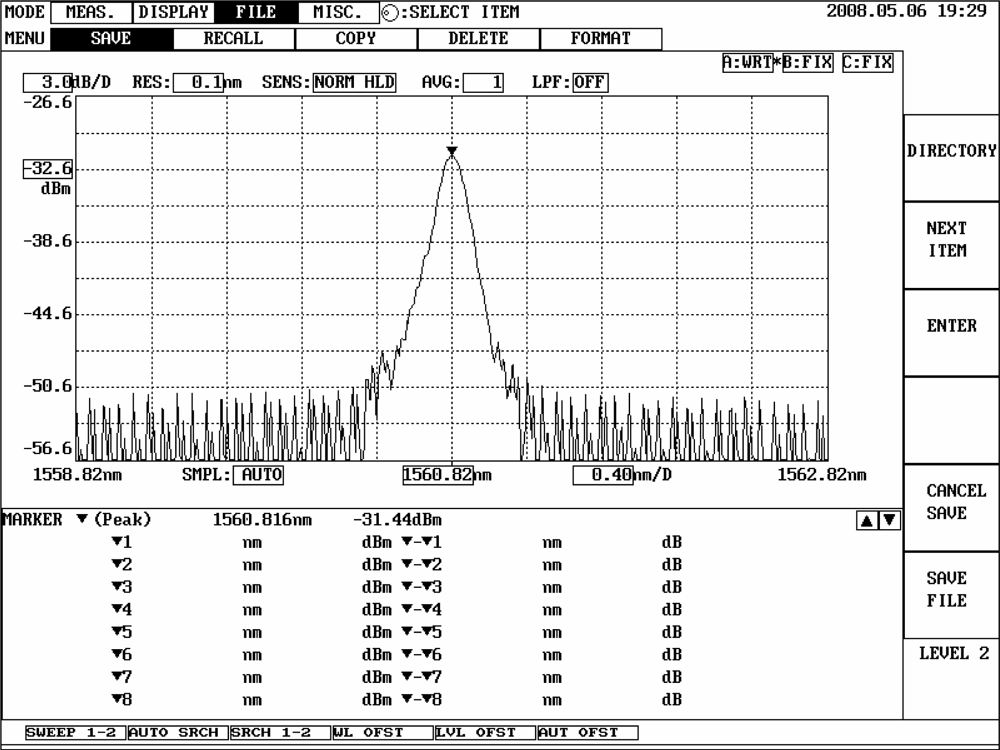The width and height of the screenshot is (1000, 750).
Task: Select the RECALL menu item
Action: coord(233,39)
